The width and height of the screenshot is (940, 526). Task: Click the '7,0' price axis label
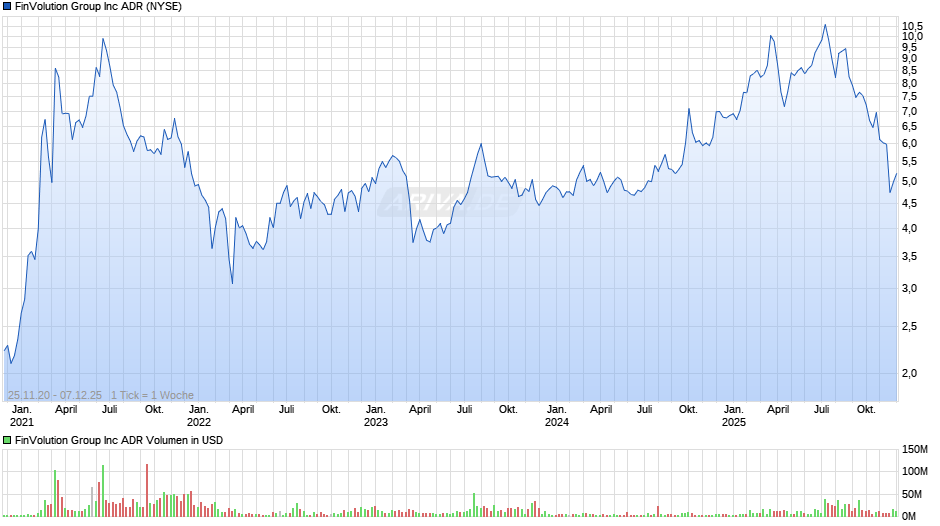pos(909,112)
